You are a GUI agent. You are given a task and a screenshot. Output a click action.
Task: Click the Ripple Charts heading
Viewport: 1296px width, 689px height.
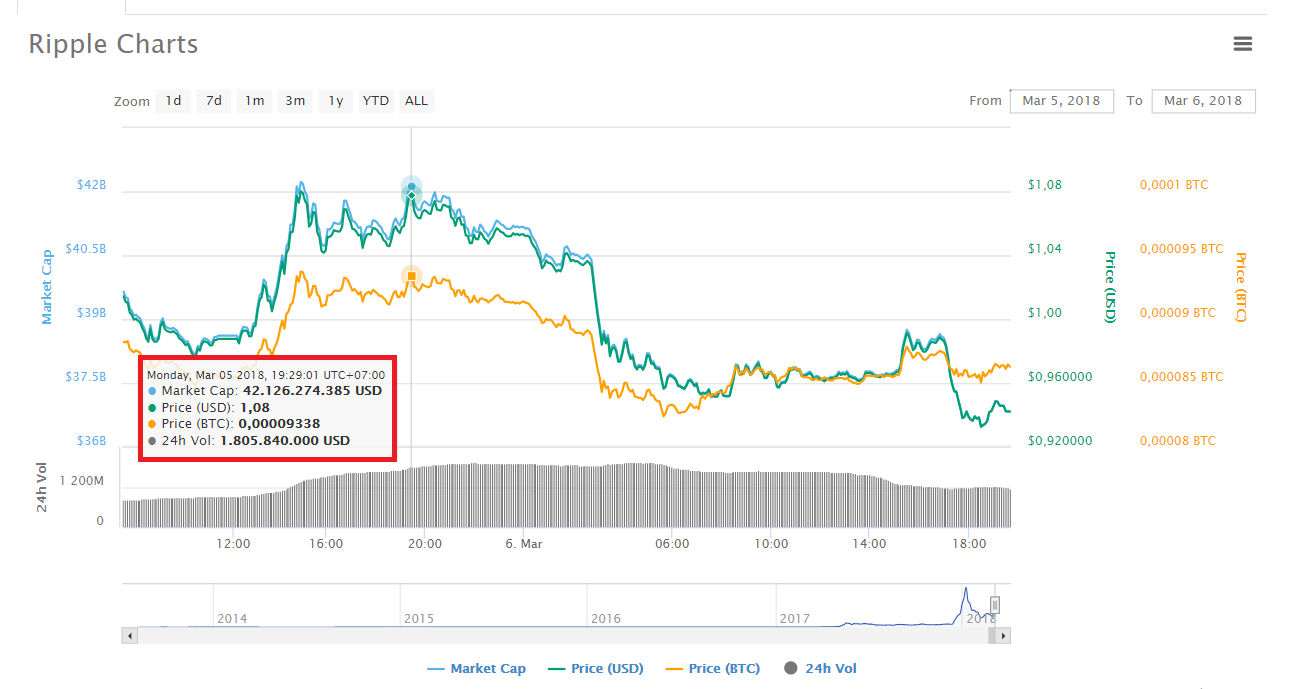coord(113,44)
